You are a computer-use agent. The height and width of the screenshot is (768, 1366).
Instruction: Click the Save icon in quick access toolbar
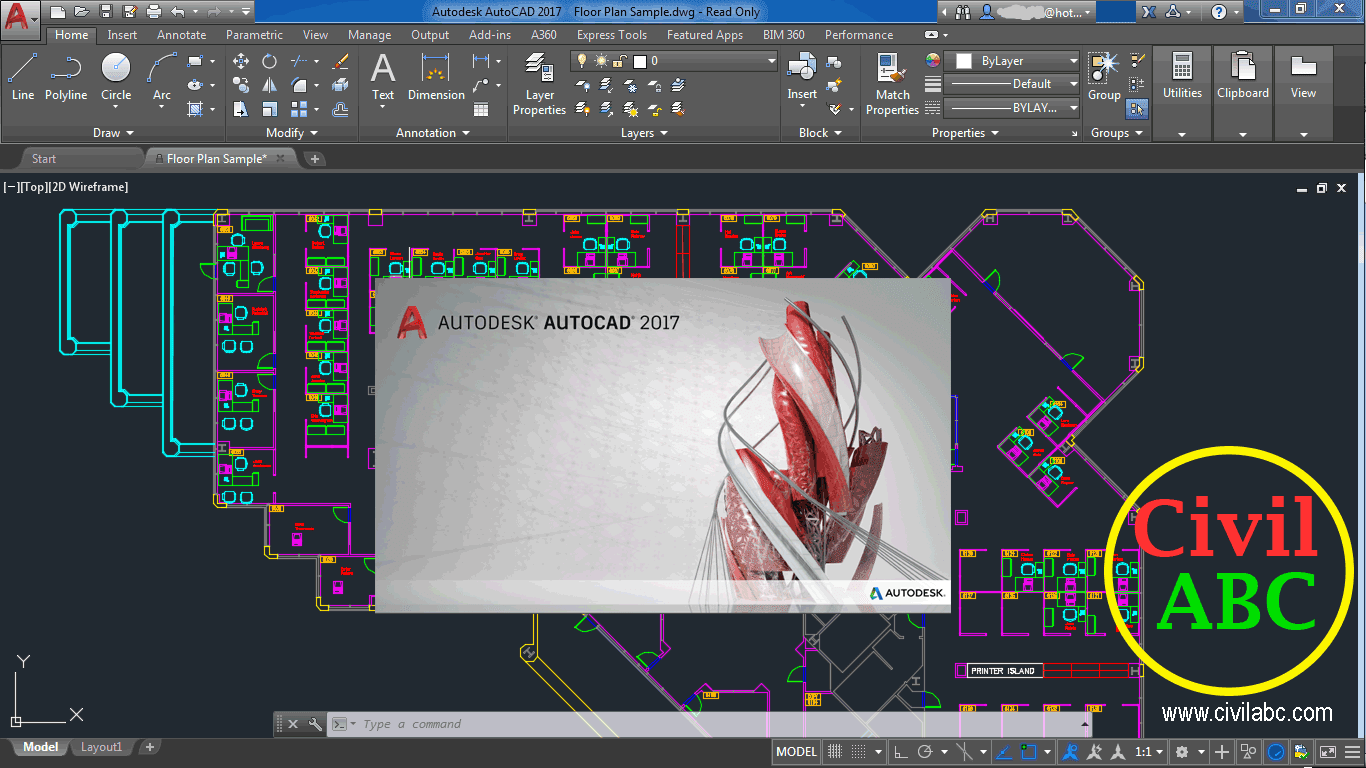pos(106,12)
